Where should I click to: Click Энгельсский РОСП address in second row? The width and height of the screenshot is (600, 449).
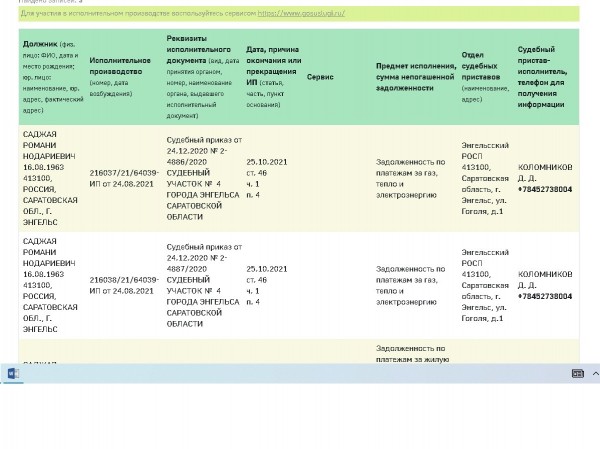485,285
